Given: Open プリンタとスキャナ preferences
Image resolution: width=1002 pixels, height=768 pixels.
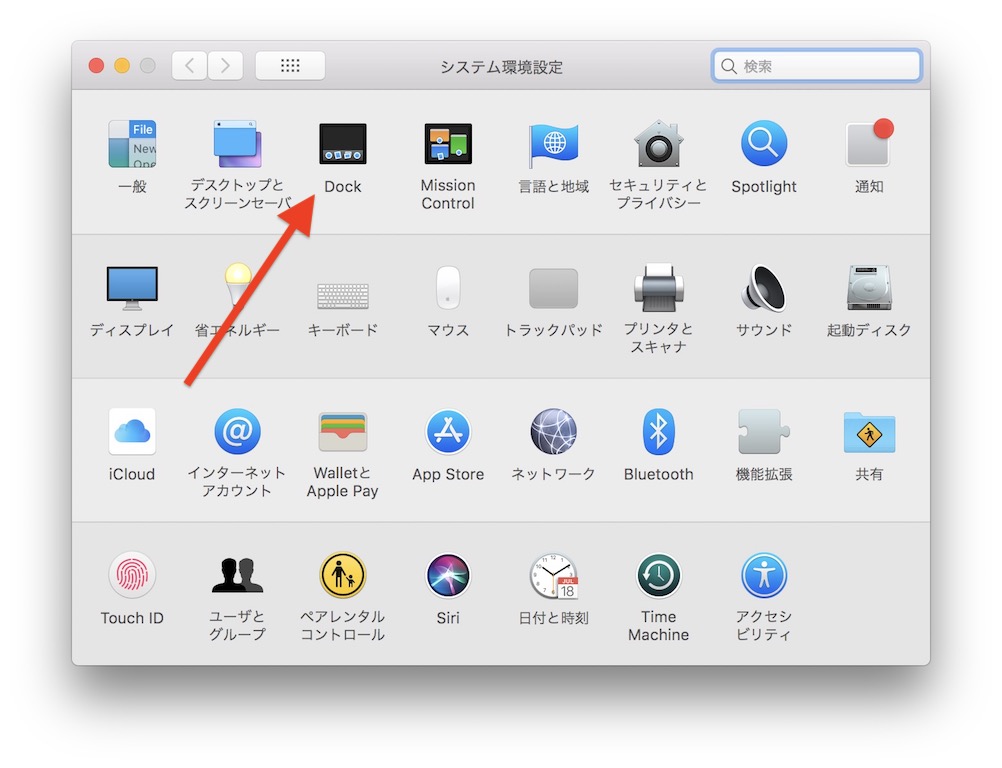Looking at the screenshot, I should 658,288.
